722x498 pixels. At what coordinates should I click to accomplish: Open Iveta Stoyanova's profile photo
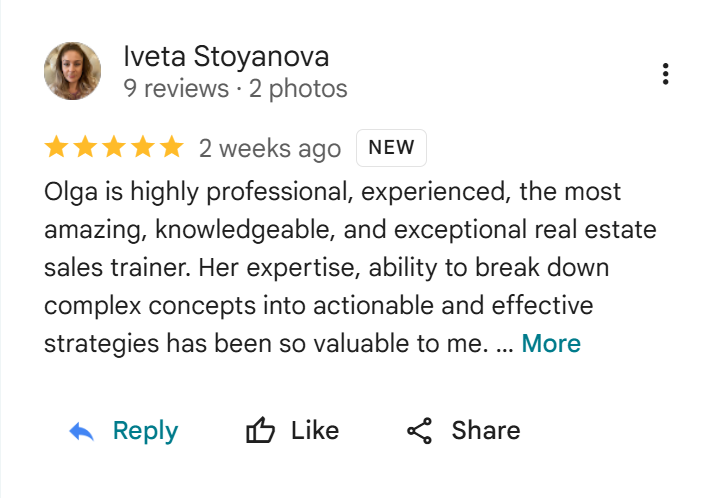point(73,71)
